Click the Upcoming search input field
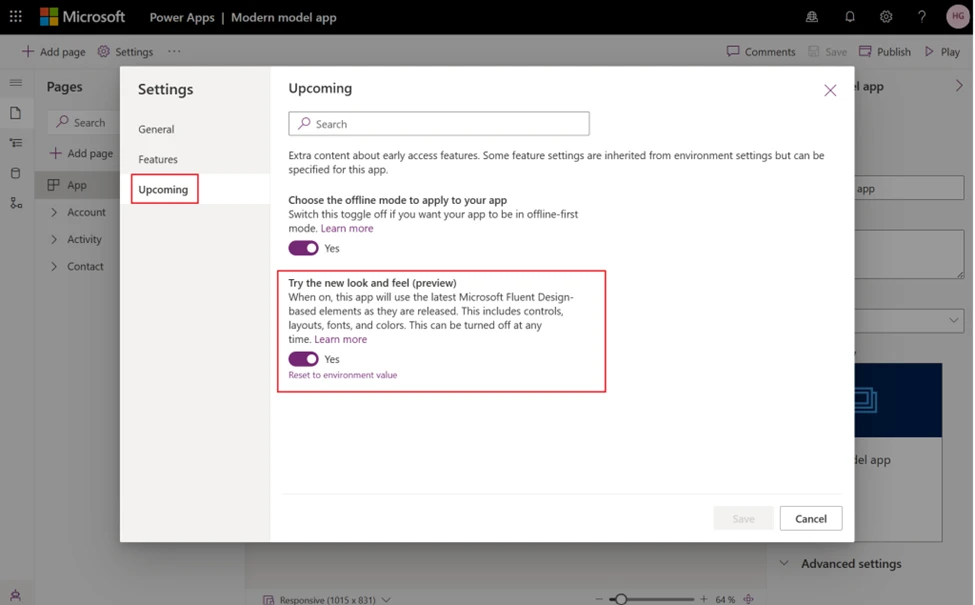This screenshot has height=605, width=975. 438,123
